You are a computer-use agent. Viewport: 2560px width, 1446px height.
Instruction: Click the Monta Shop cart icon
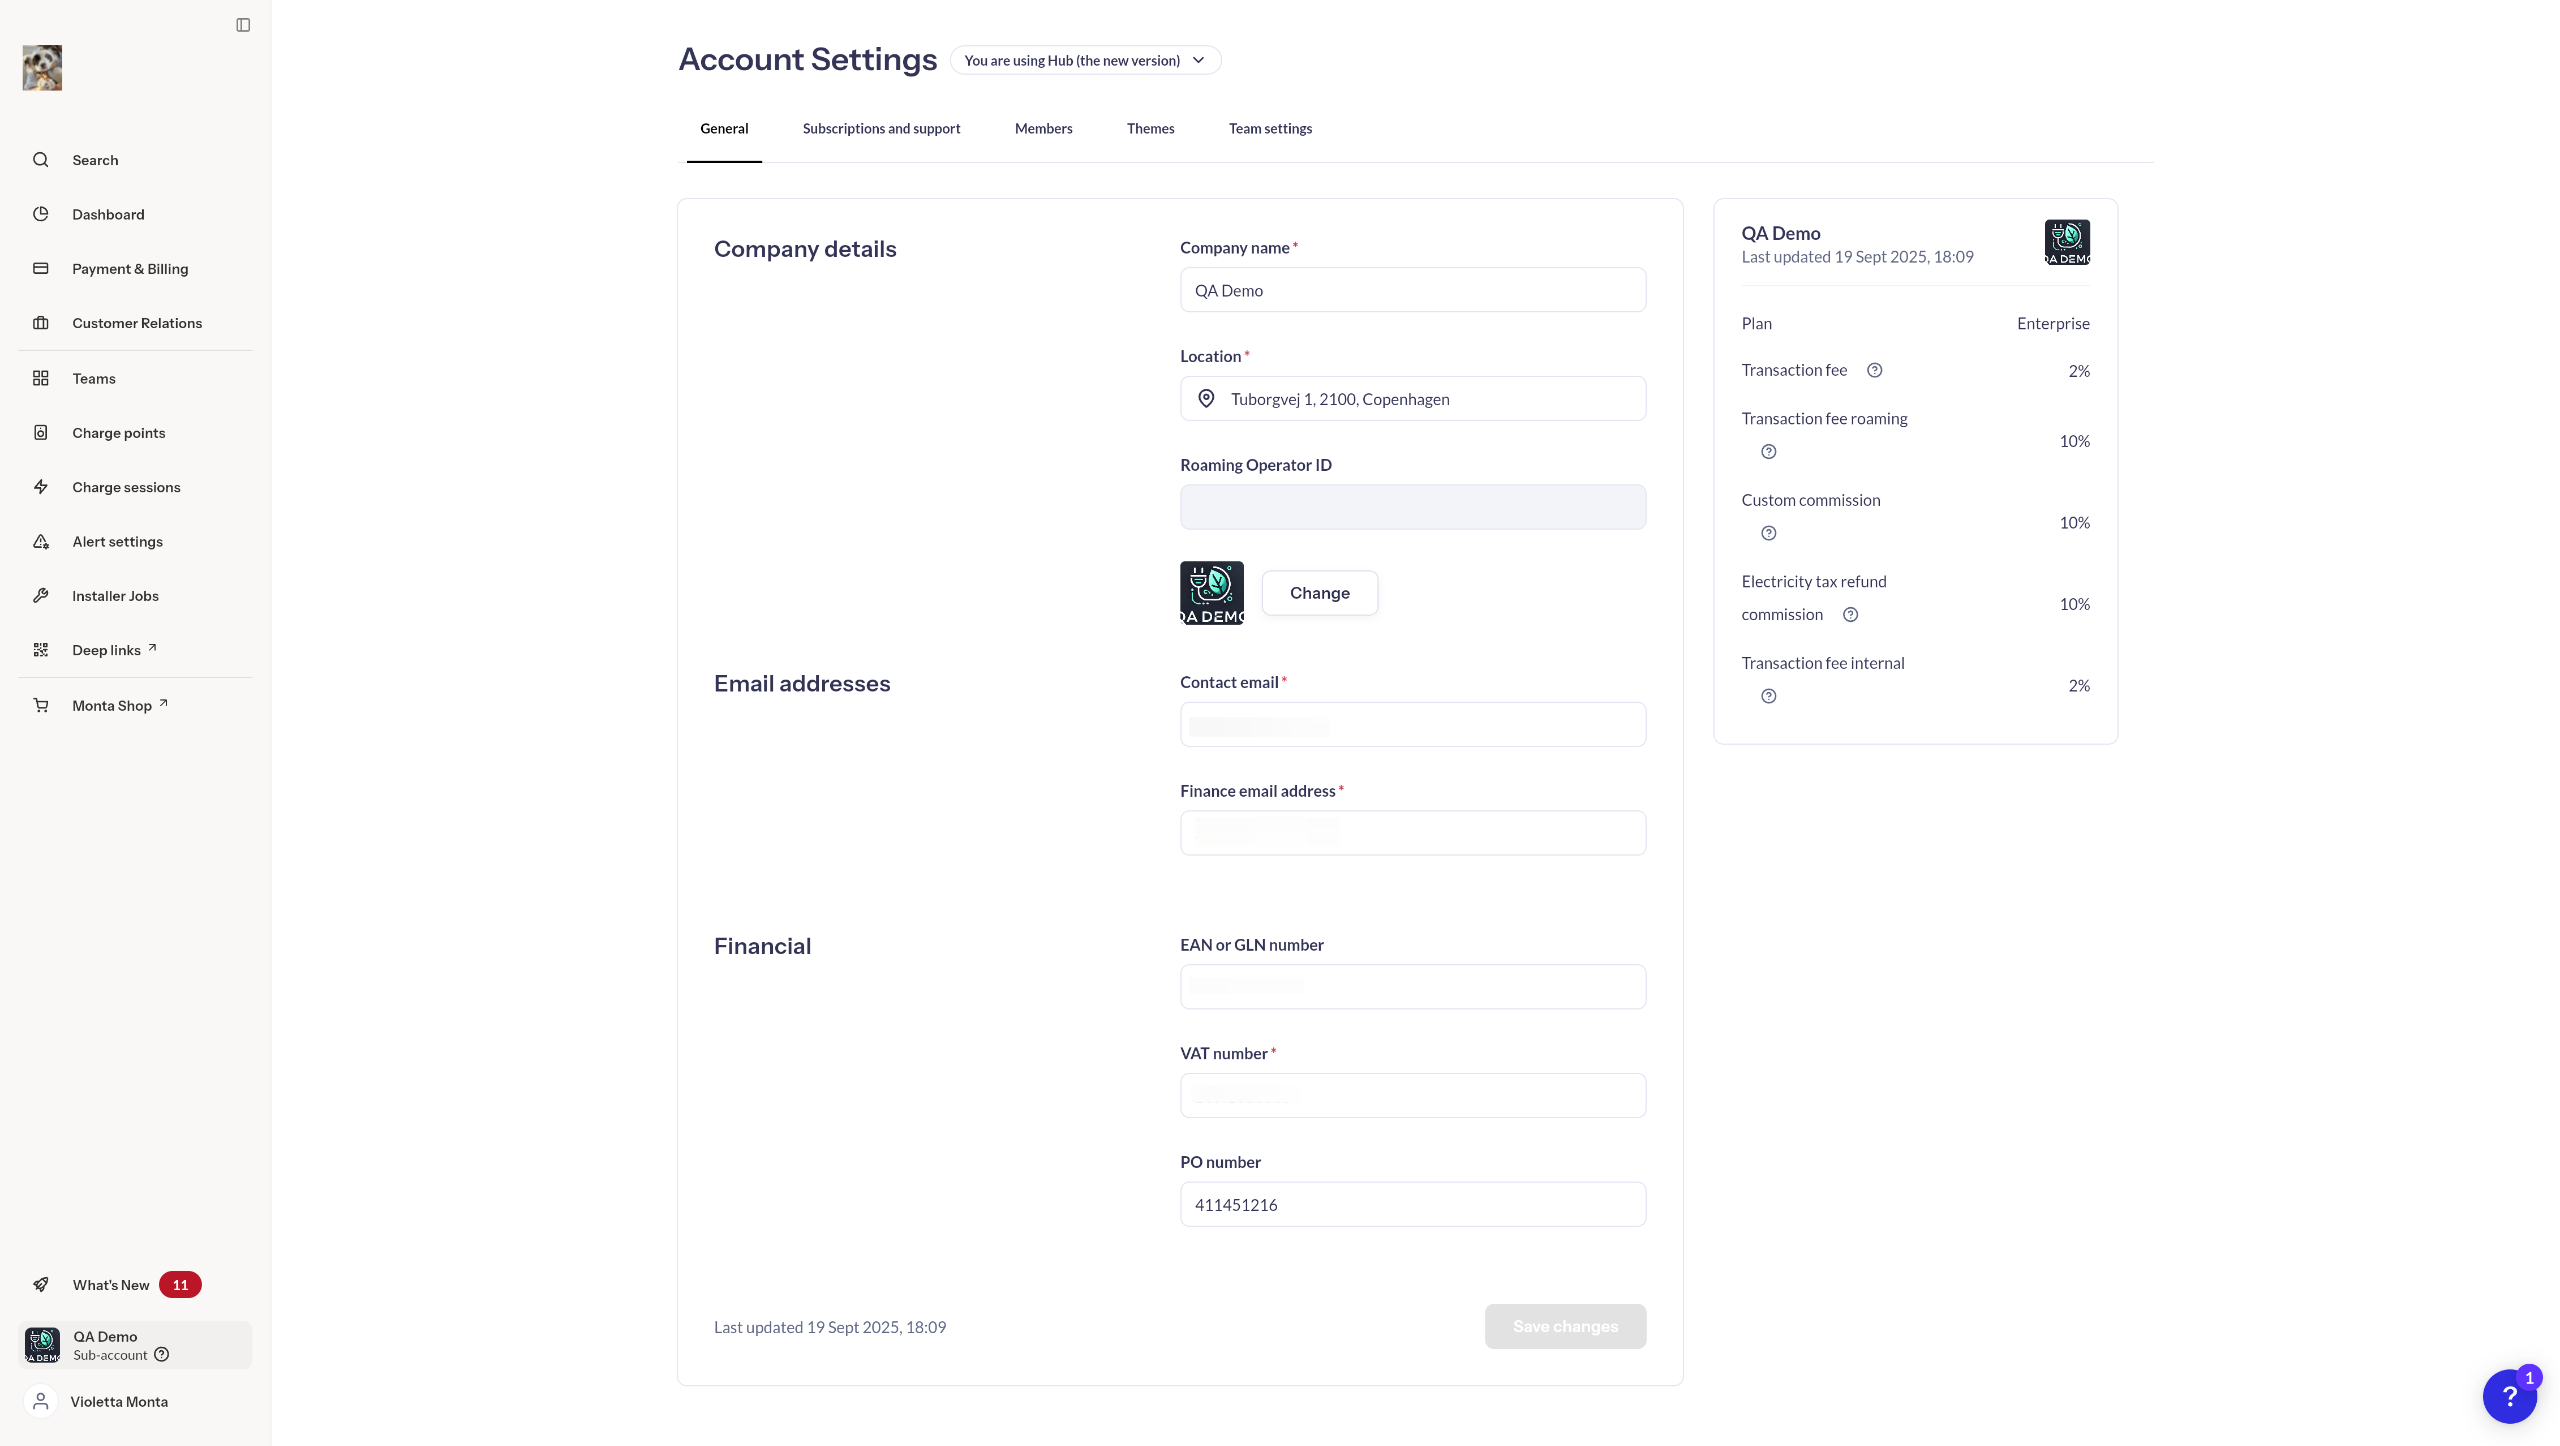(41, 706)
